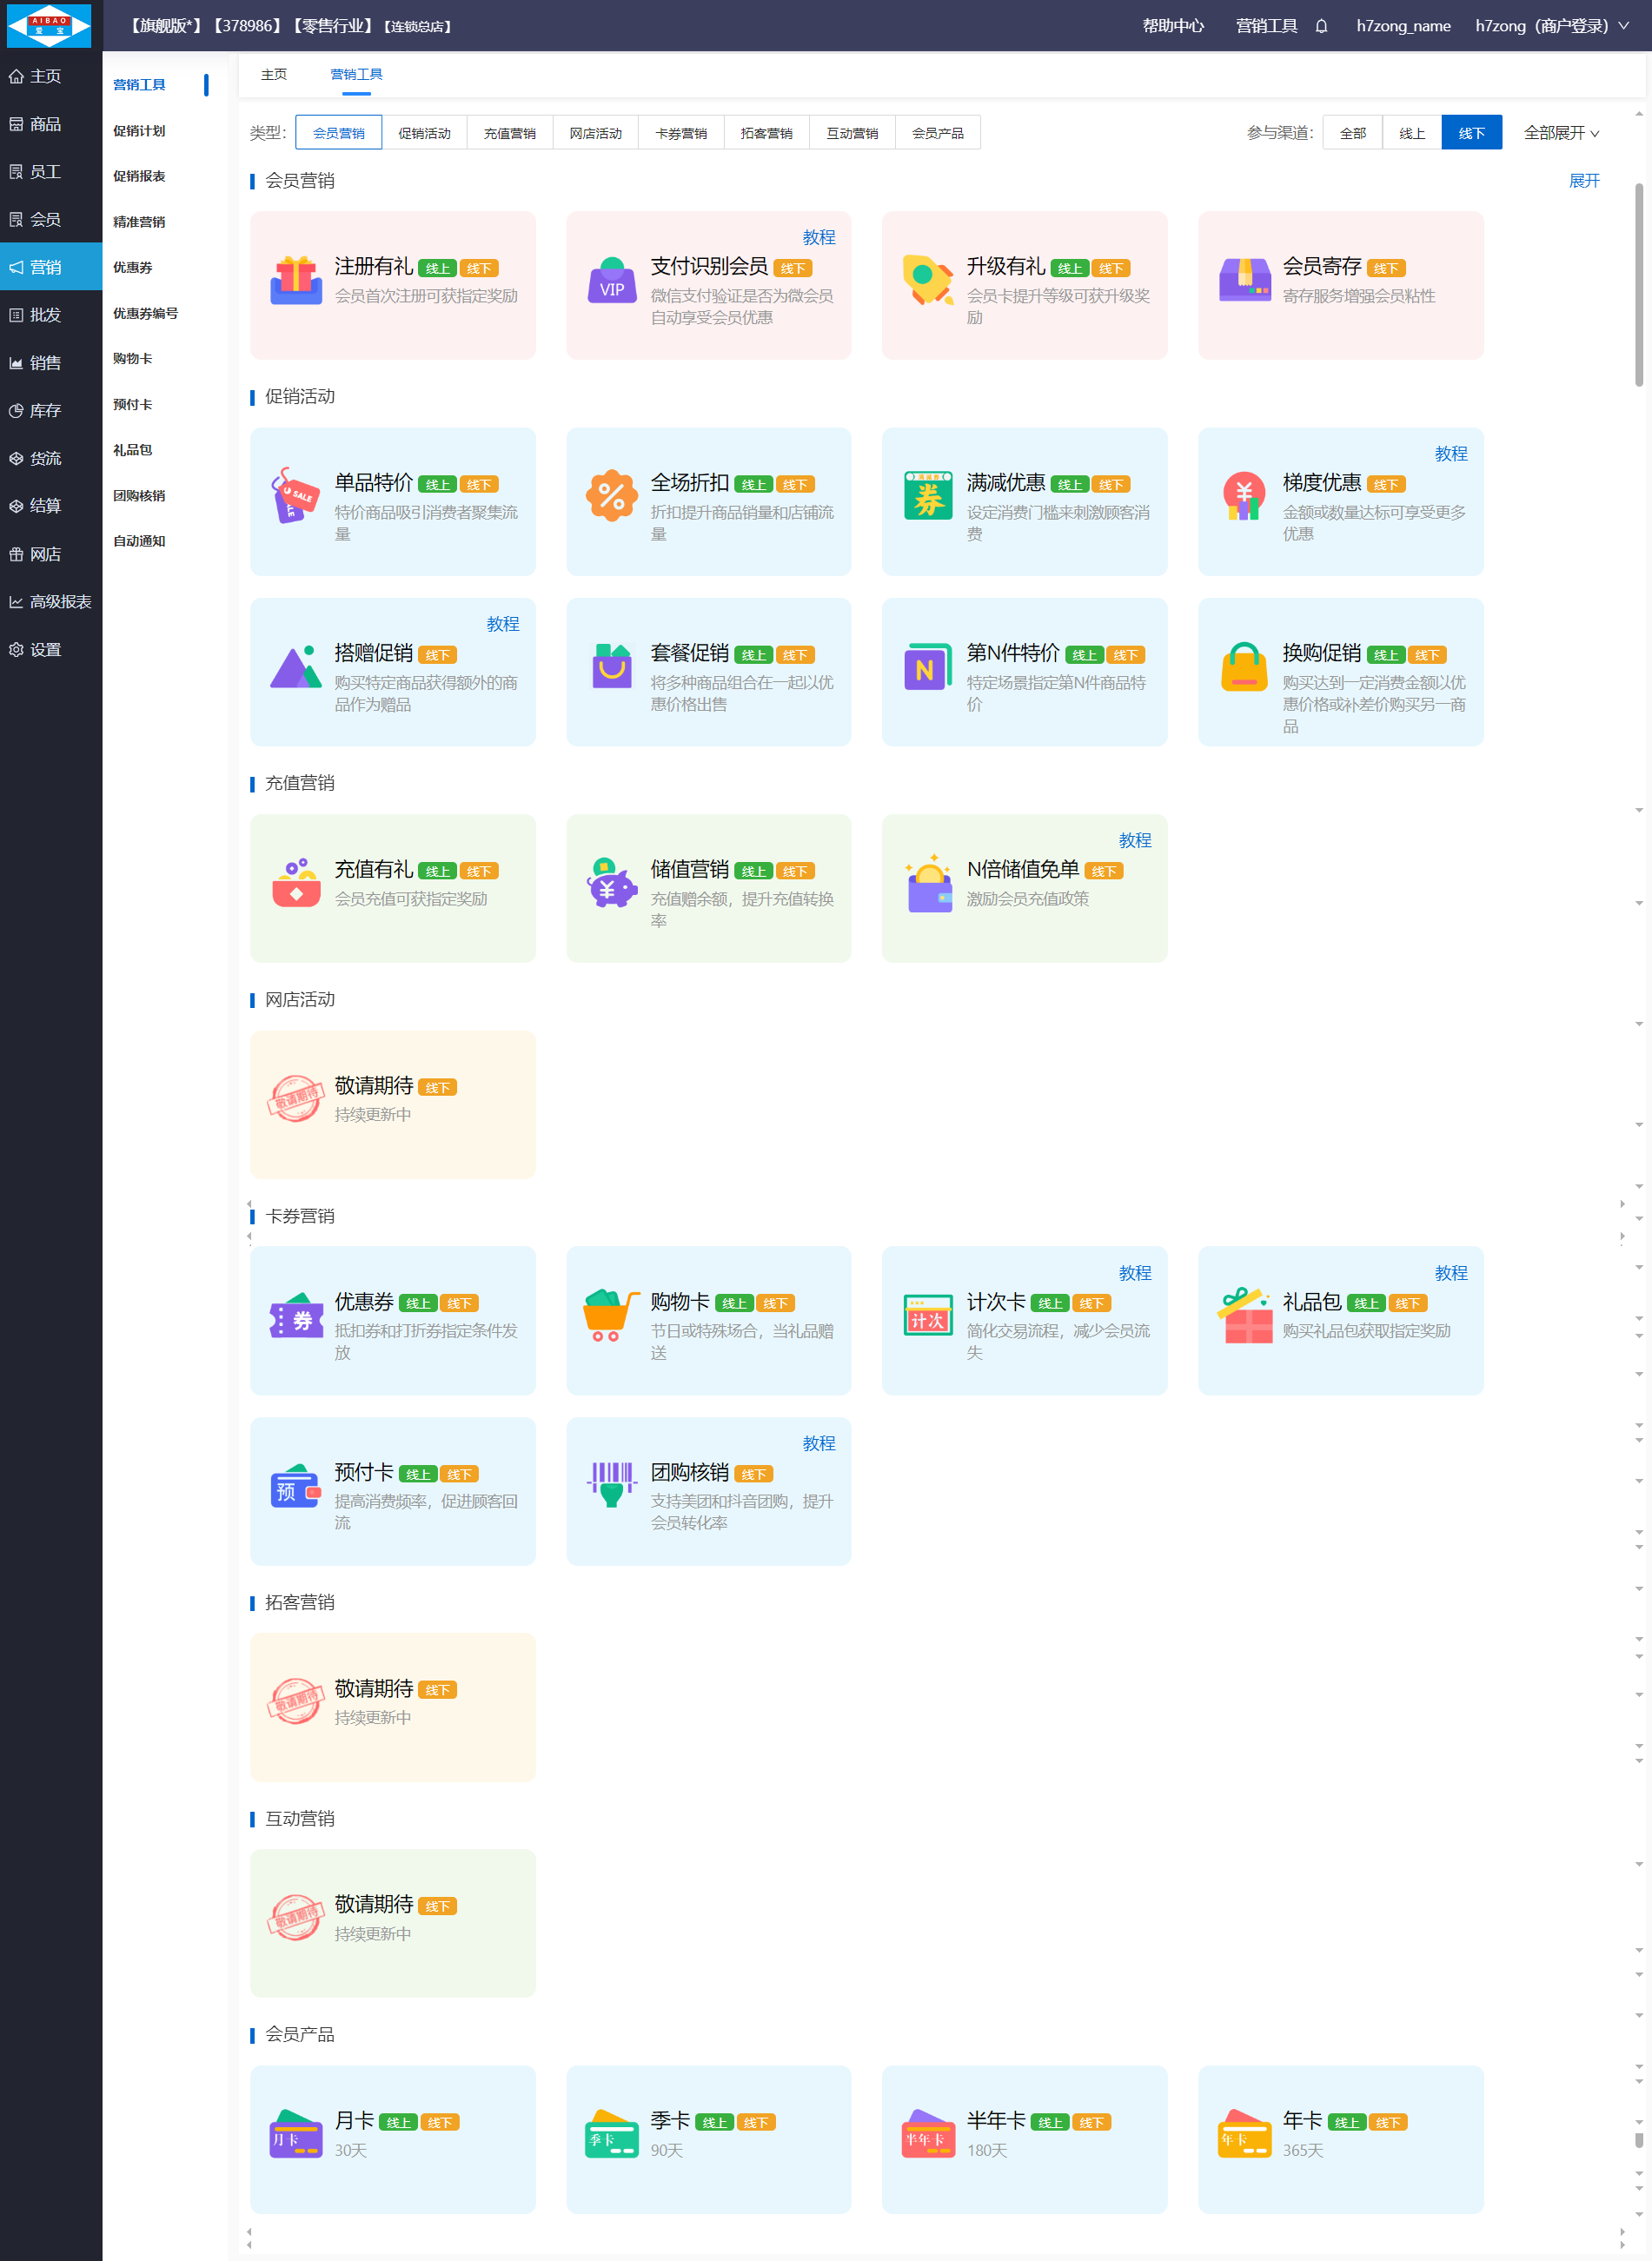
Task: Filter type by 网店活动
Action: tap(595, 133)
